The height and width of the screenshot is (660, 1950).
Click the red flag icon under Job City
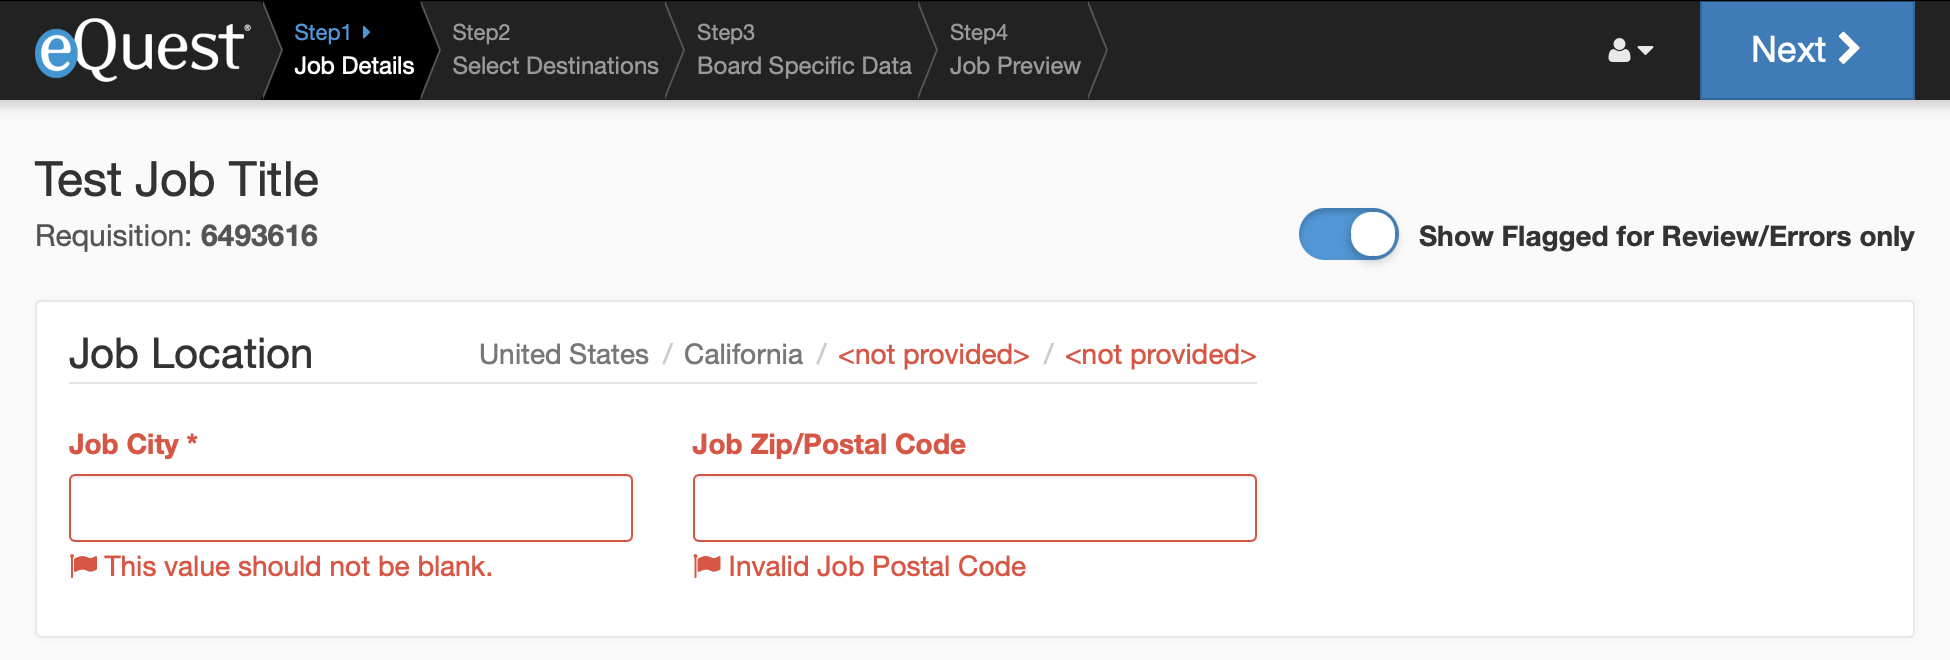(84, 566)
